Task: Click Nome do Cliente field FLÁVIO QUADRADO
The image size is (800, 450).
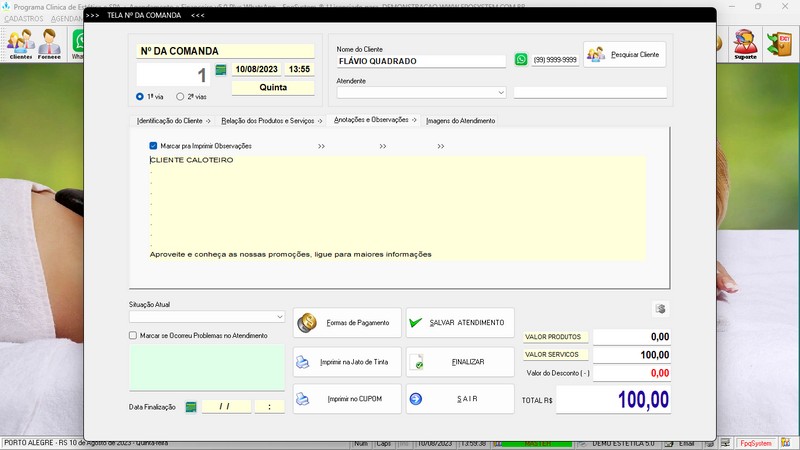Action: click(x=421, y=61)
